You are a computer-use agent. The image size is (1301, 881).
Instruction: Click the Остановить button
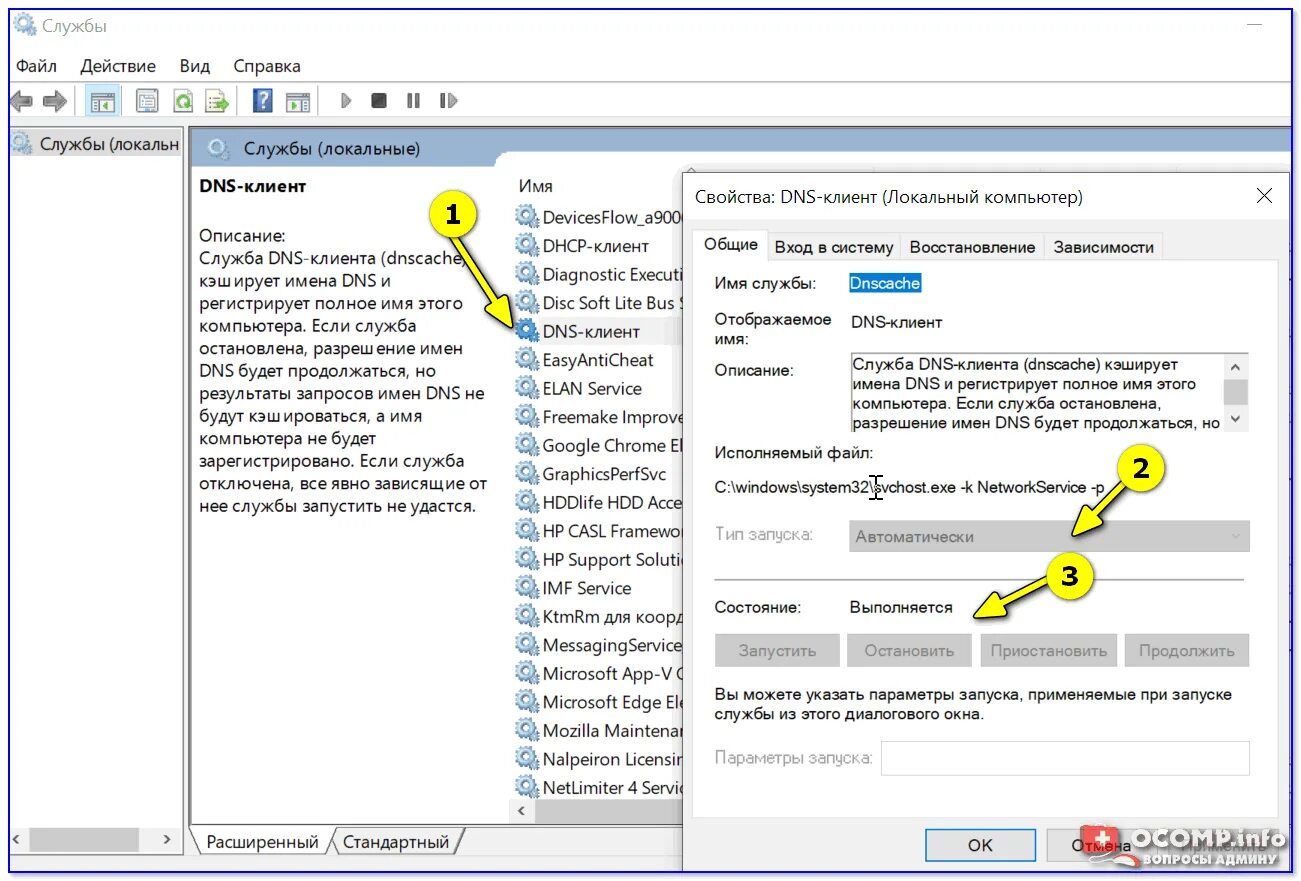(909, 650)
